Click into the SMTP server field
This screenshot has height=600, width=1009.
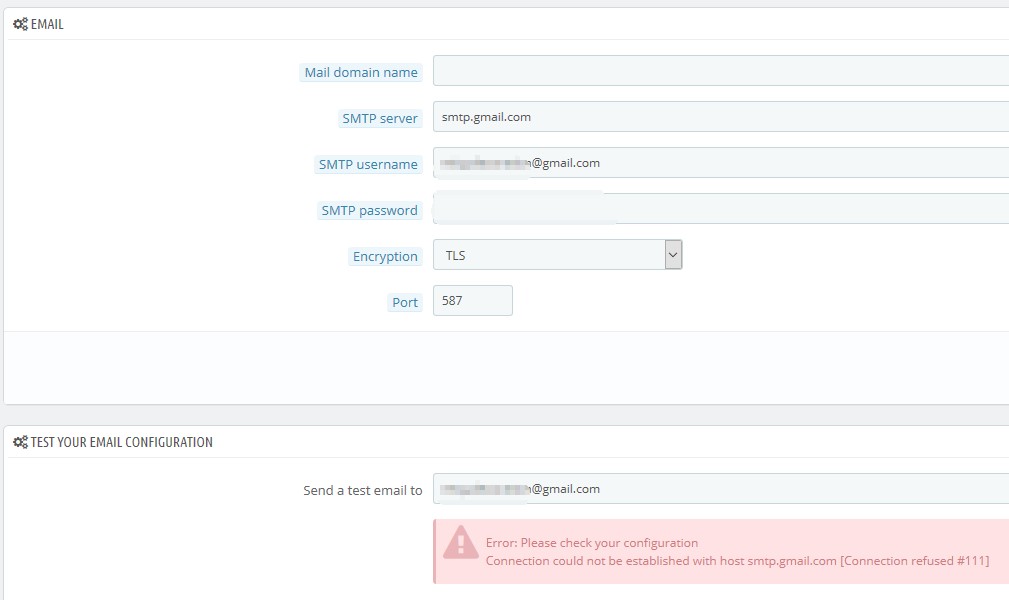(x=721, y=117)
